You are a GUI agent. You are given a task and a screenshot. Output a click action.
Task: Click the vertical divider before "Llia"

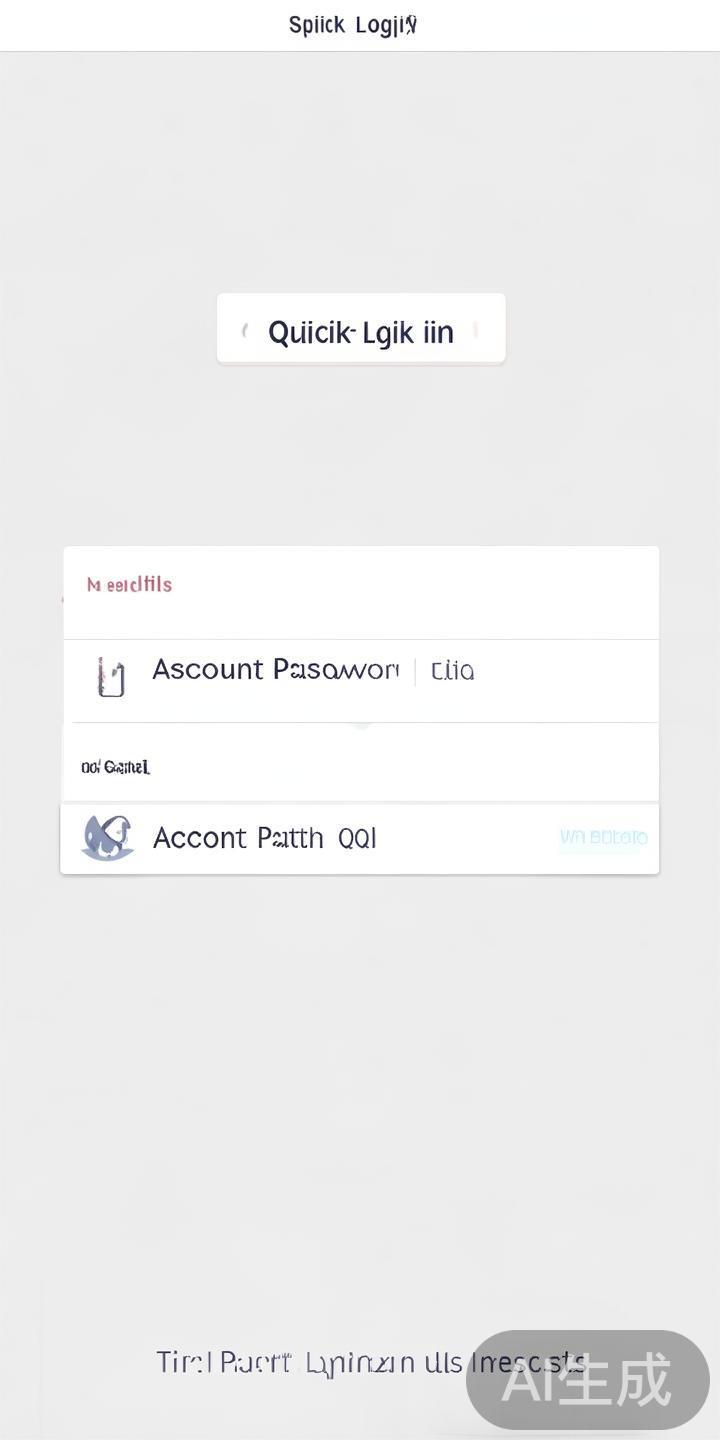tap(415, 671)
